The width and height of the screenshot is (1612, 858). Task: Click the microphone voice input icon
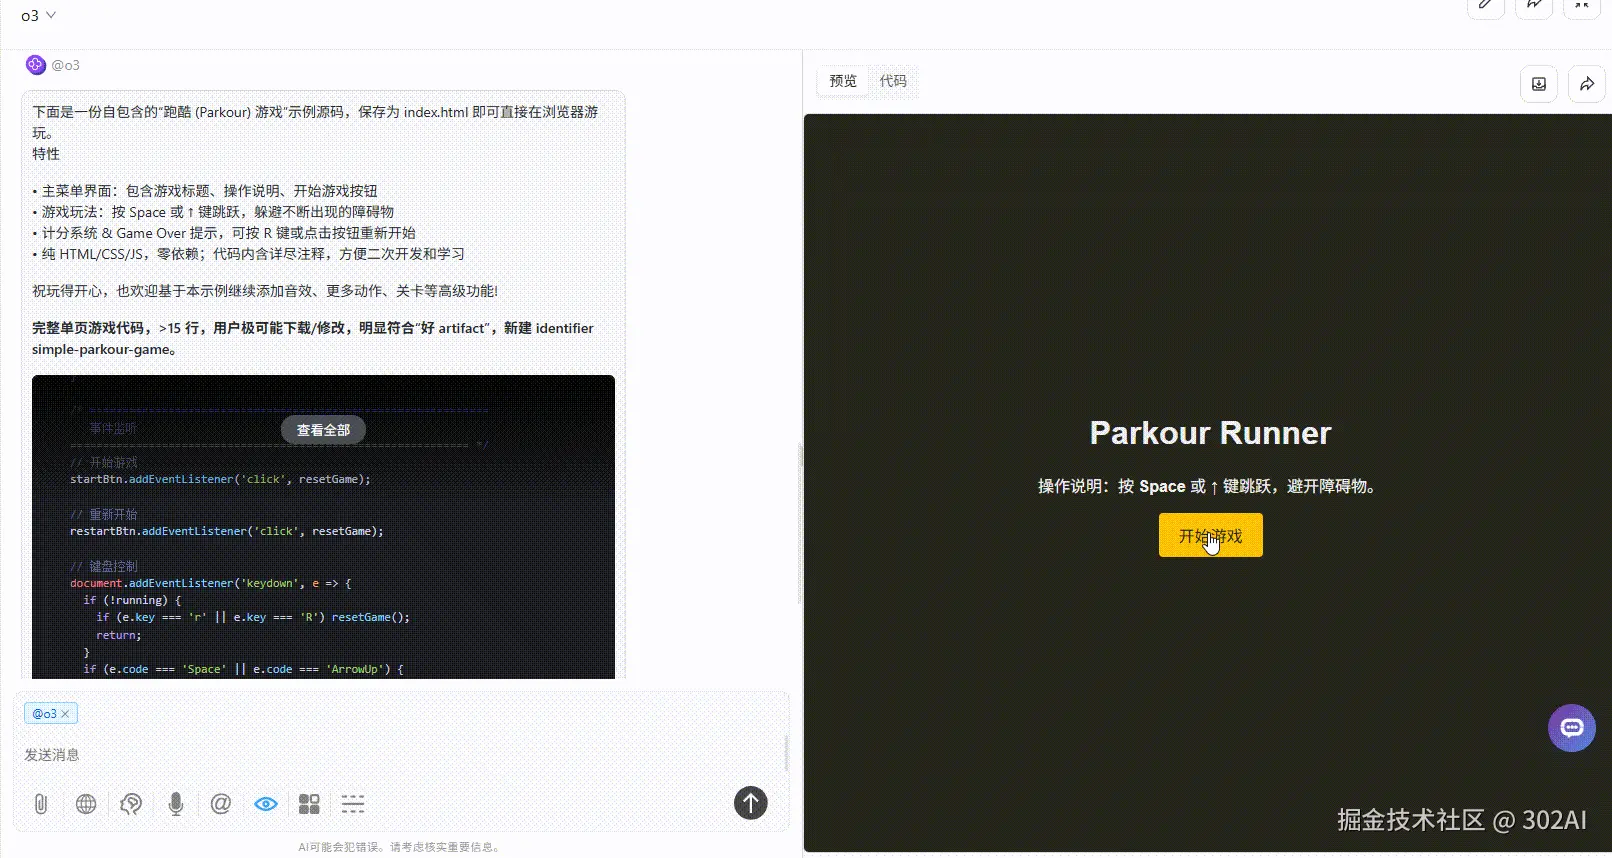tap(176, 804)
